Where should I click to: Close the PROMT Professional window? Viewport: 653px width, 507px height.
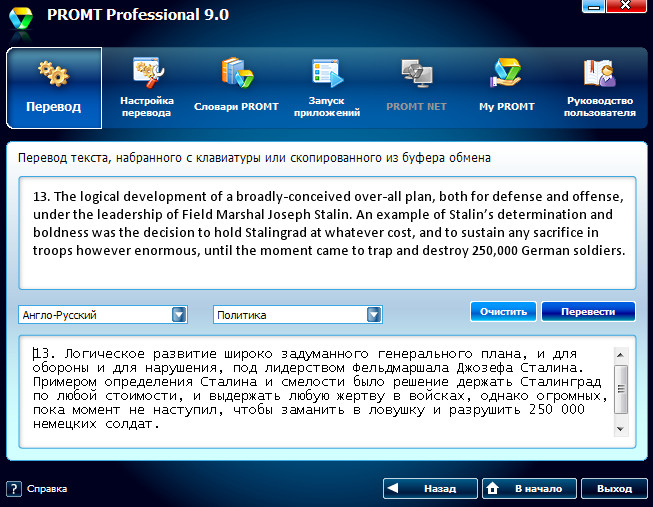tap(626, 6)
